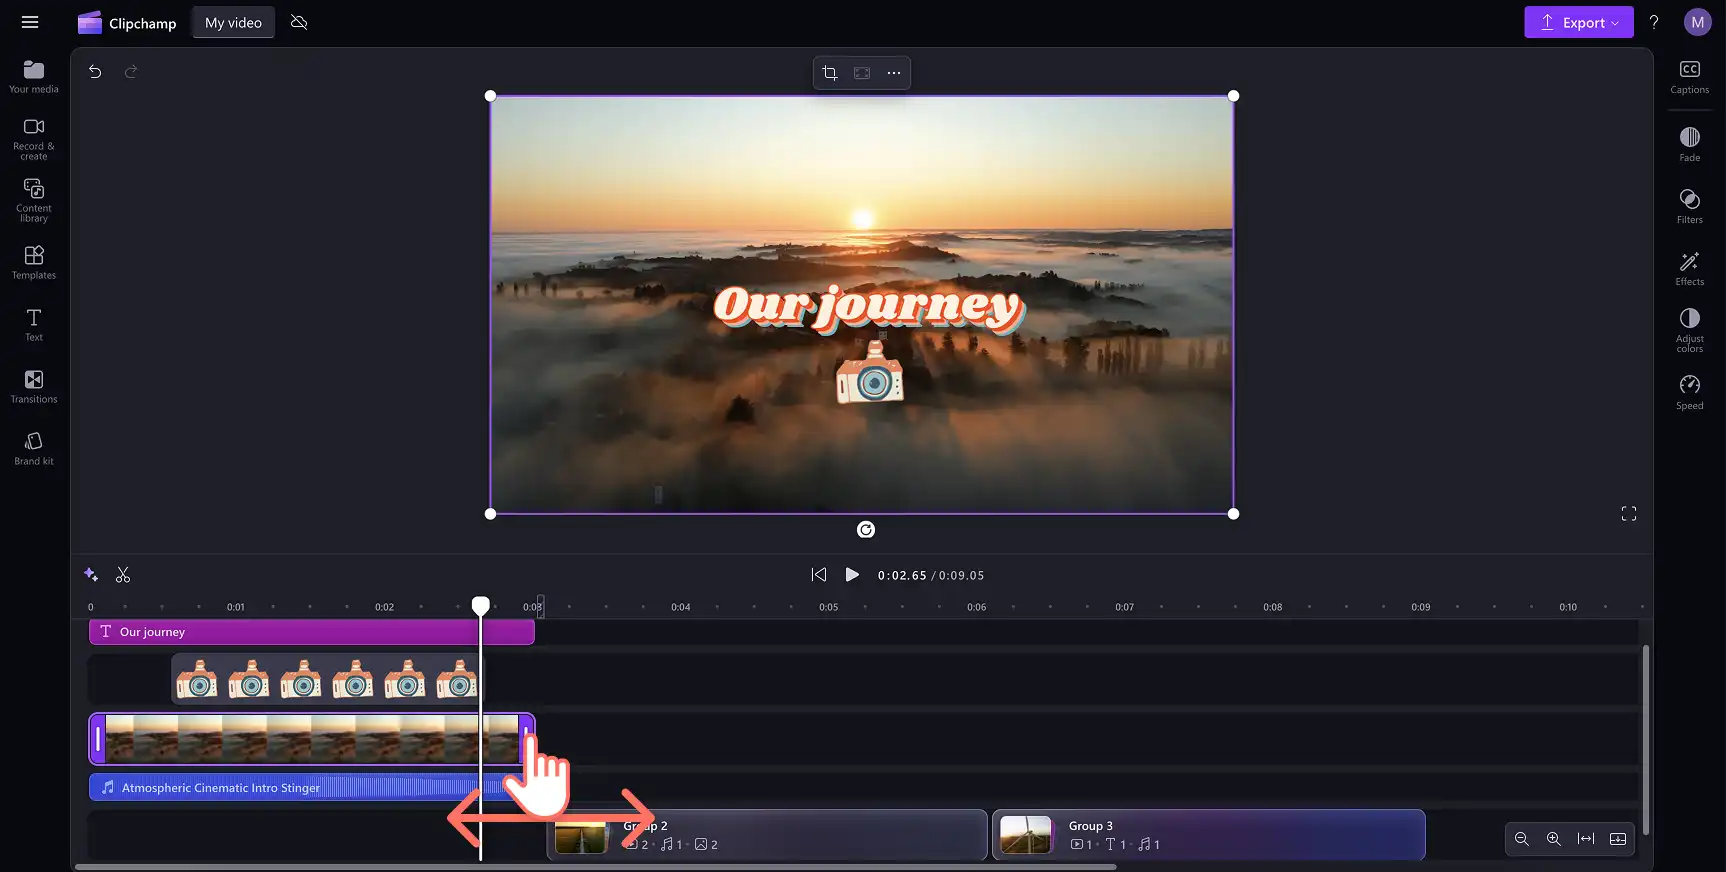The height and width of the screenshot is (872, 1726).
Task: Open Record & create panel
Action: point(34,139)
